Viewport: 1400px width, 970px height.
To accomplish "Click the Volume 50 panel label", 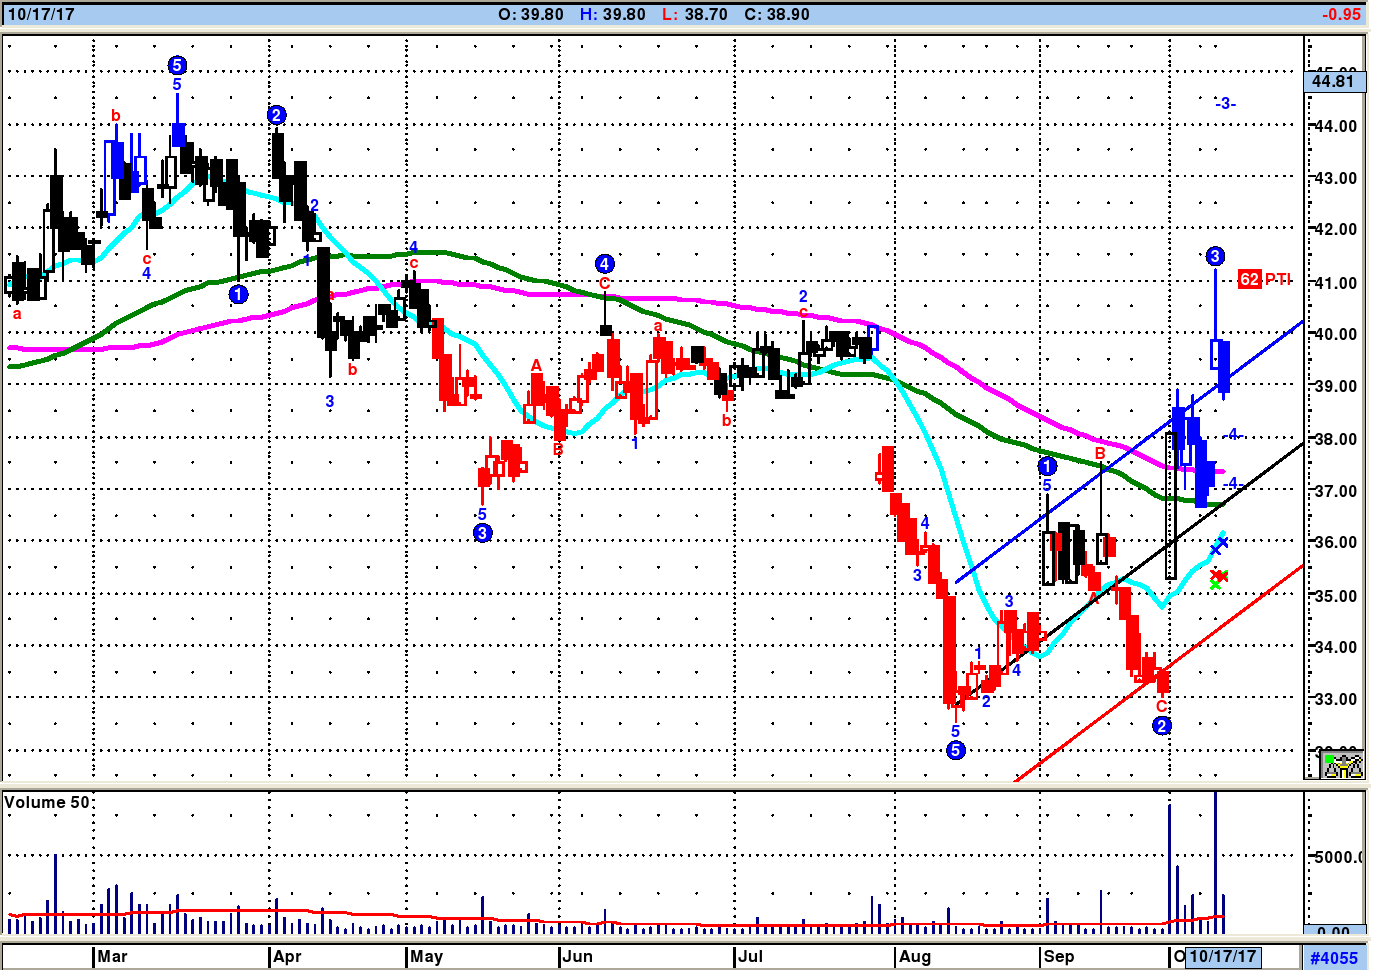I will click(47, 802).
